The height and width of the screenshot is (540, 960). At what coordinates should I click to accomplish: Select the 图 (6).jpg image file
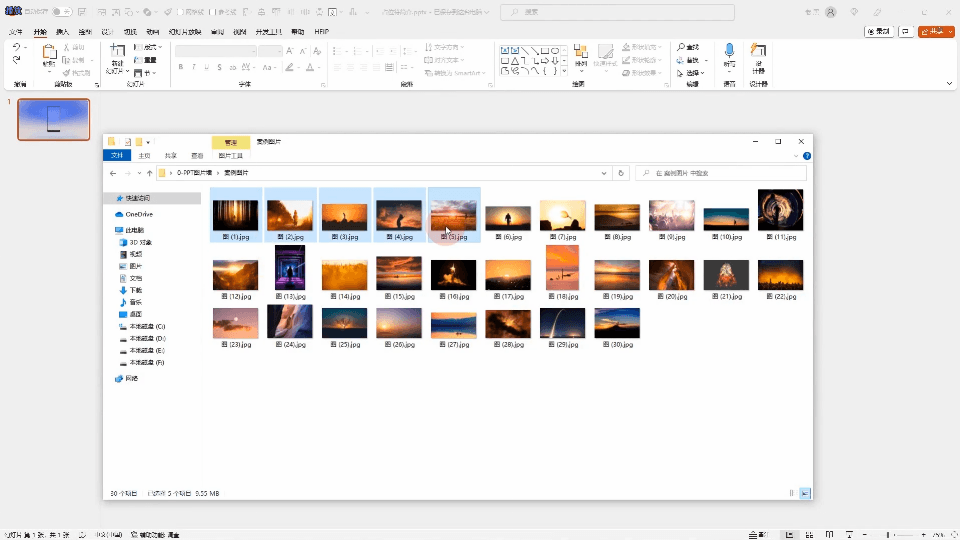[508, 222]
